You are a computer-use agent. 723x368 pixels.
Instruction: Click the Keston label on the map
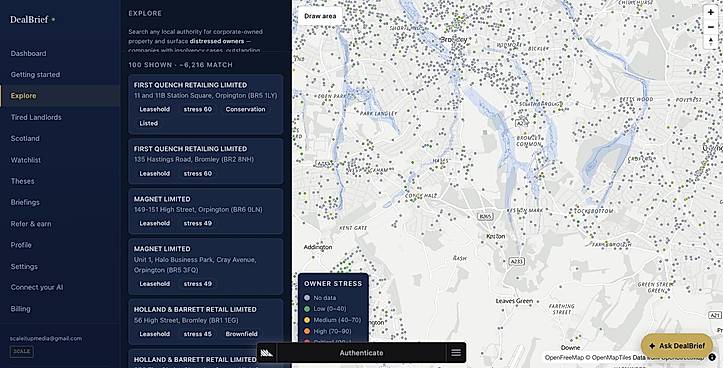(x=496, y=236)
